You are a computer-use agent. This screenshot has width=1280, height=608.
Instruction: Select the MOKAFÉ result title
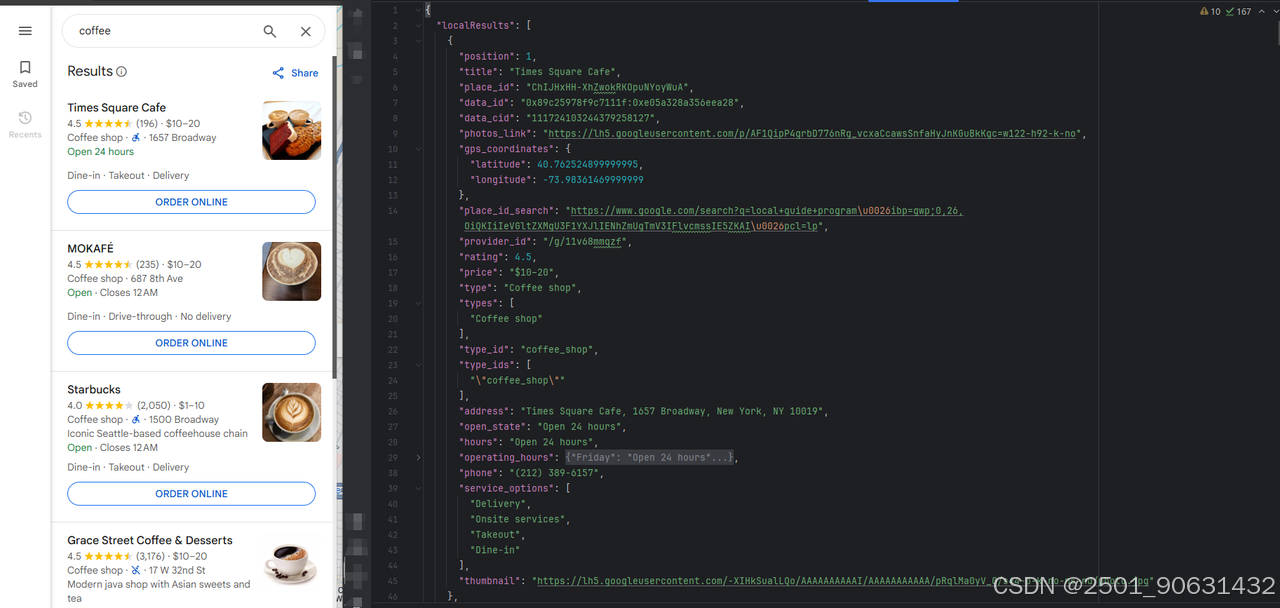click(x=91, y=249)
